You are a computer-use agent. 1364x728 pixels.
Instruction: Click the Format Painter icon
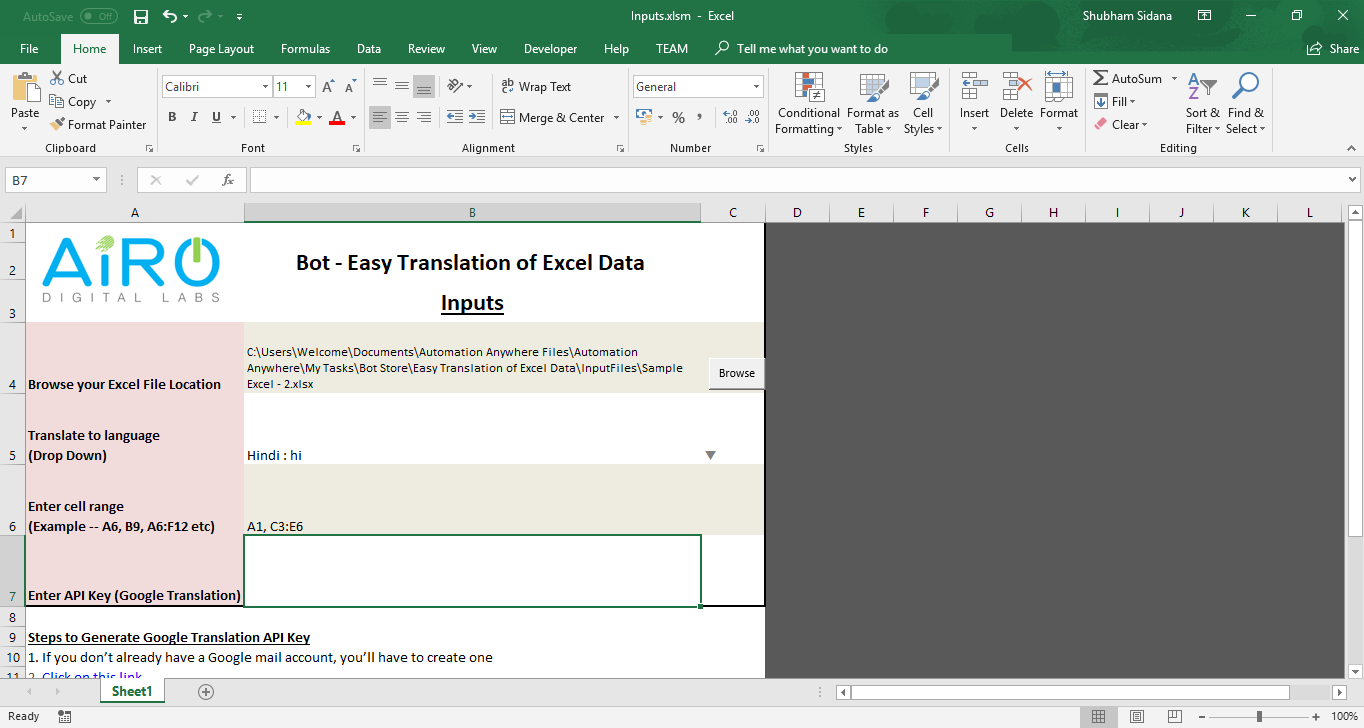click(x=57, y=125)
